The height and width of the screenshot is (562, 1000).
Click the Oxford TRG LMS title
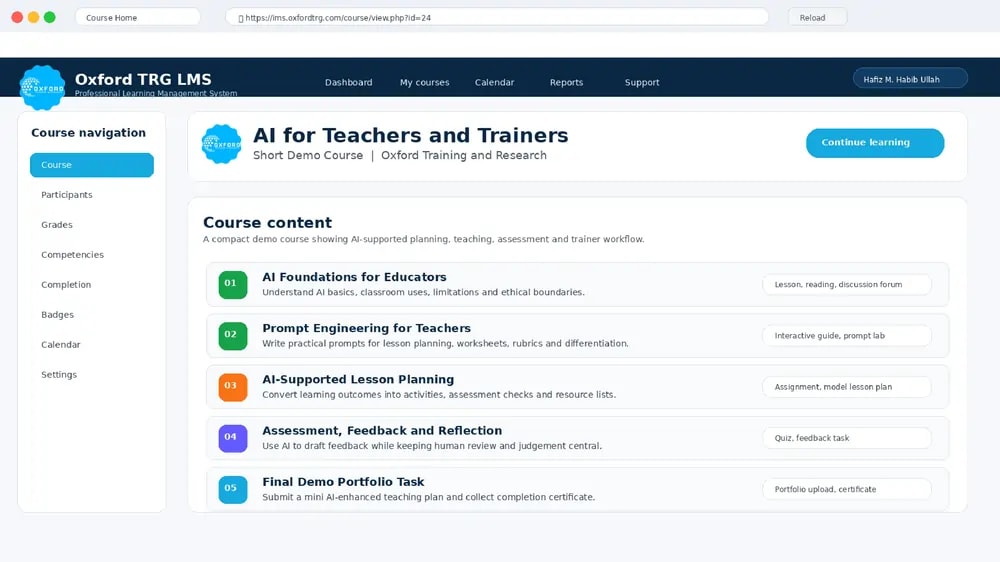pyautogui.click(x=143, y=79)
